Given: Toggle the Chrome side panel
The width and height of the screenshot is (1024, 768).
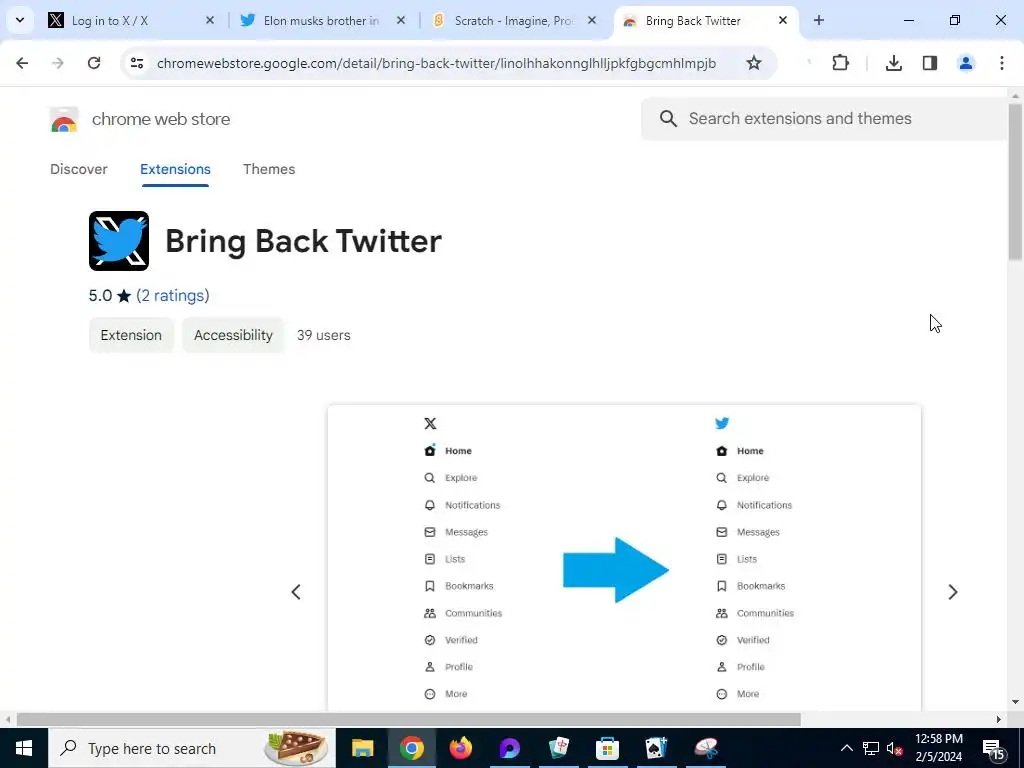Looking at the screenshot, I should pos(930,63).
